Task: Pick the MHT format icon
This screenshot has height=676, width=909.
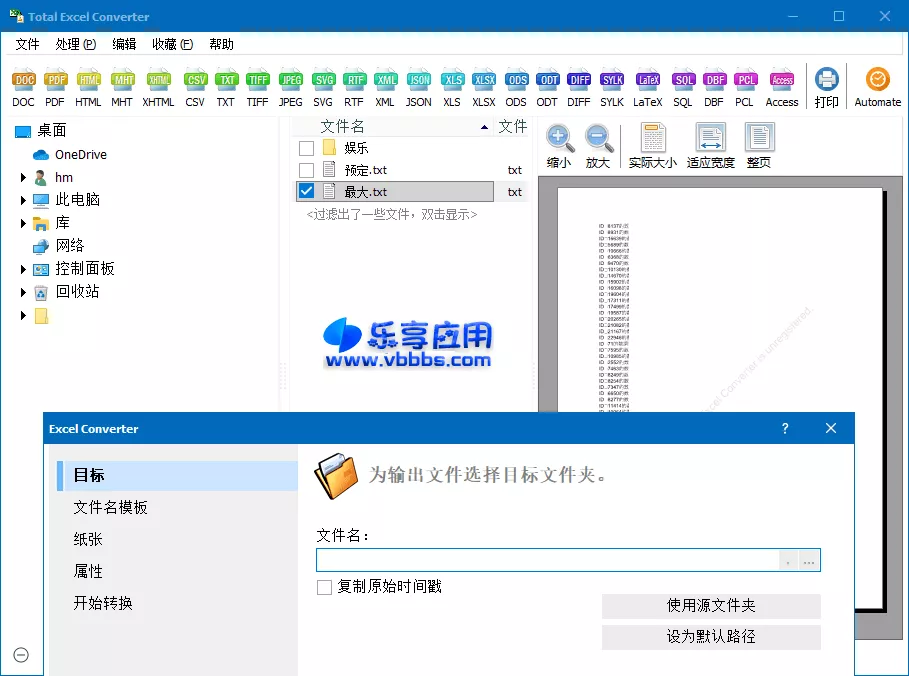Action: click(x=122, y=80)
